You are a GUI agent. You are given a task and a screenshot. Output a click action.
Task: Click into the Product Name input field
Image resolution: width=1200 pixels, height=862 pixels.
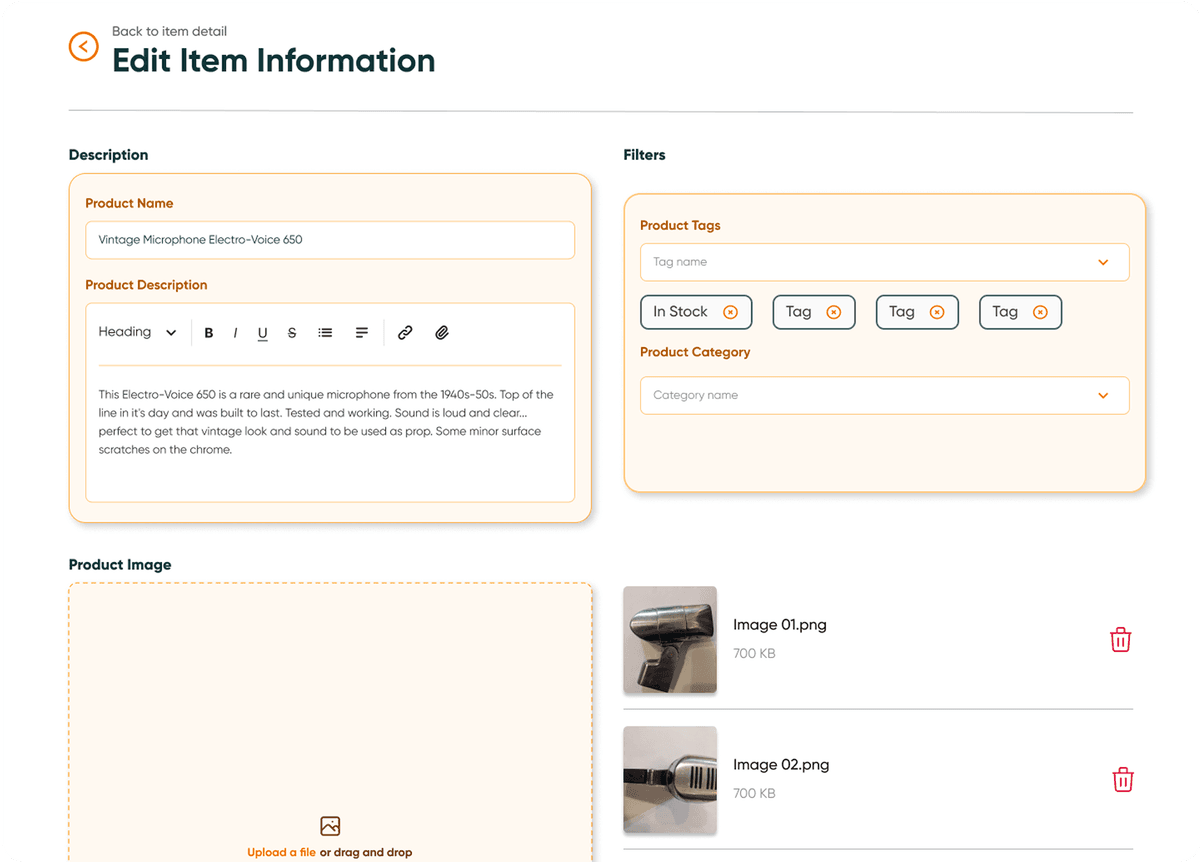pyautogui.click(x=330, y=240)
